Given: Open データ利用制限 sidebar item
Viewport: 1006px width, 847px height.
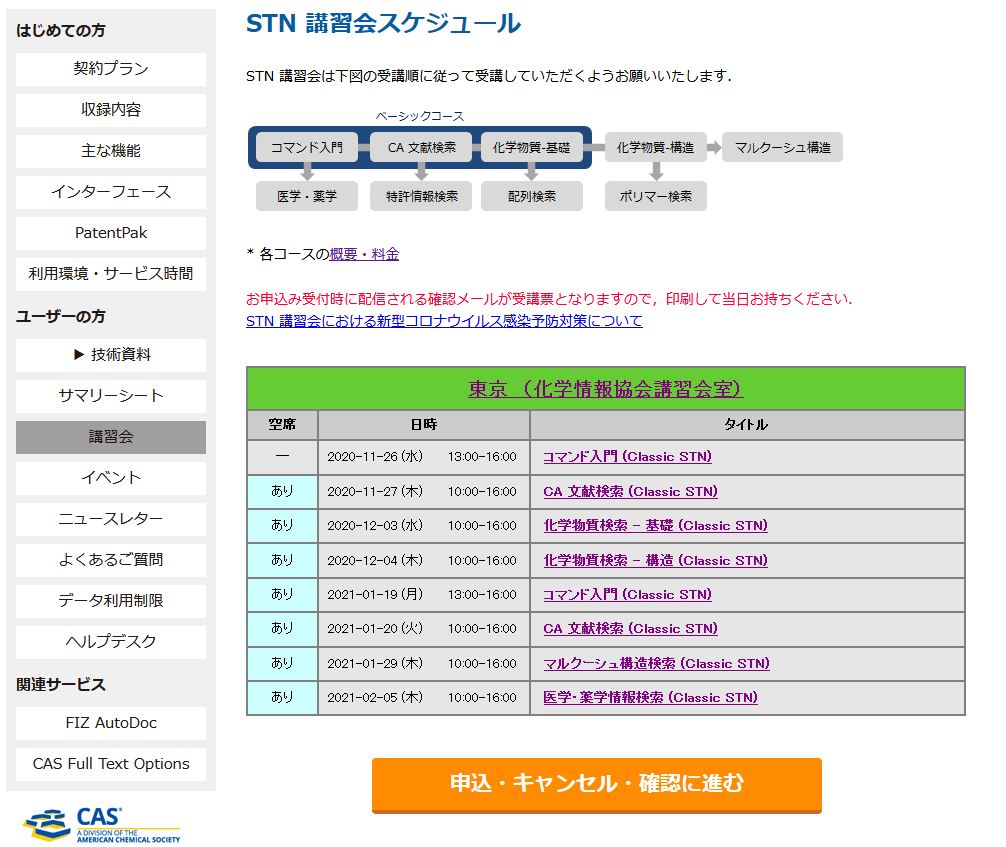Looking at the screenshot, I should (x=111, y=601).
